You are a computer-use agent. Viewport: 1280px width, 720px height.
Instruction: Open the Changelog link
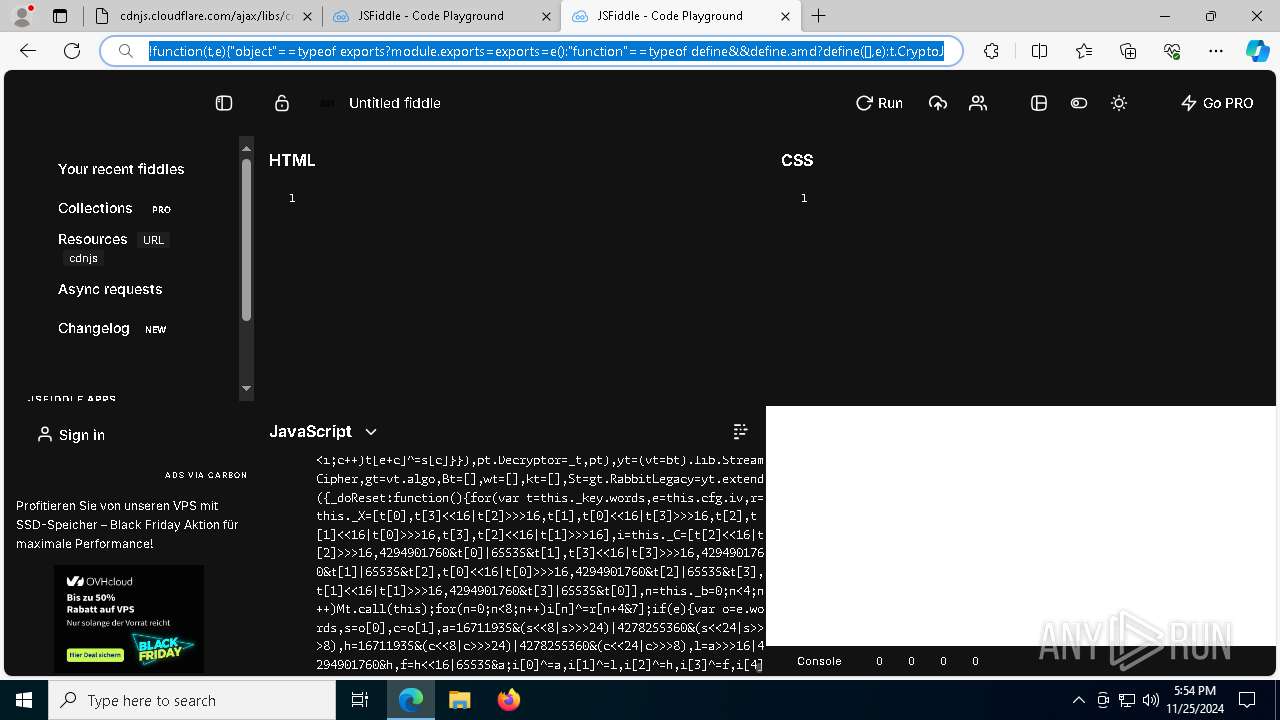click(94, 328)
